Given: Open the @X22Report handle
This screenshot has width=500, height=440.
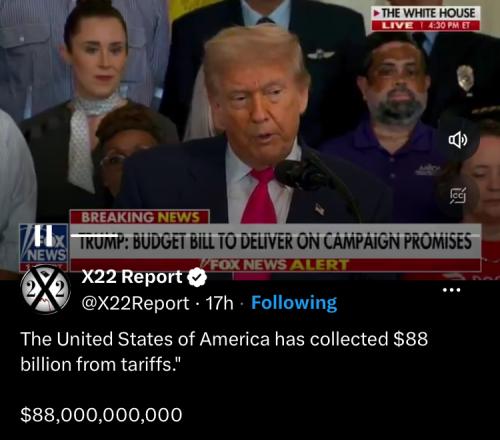Looking at the screenshot, I should click(135, 303).
